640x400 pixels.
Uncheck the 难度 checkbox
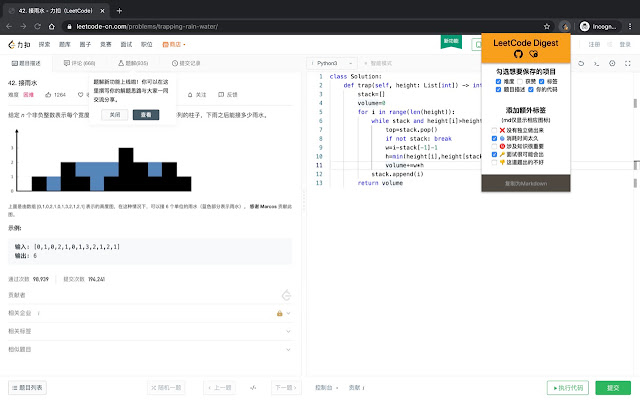(498, 82)
